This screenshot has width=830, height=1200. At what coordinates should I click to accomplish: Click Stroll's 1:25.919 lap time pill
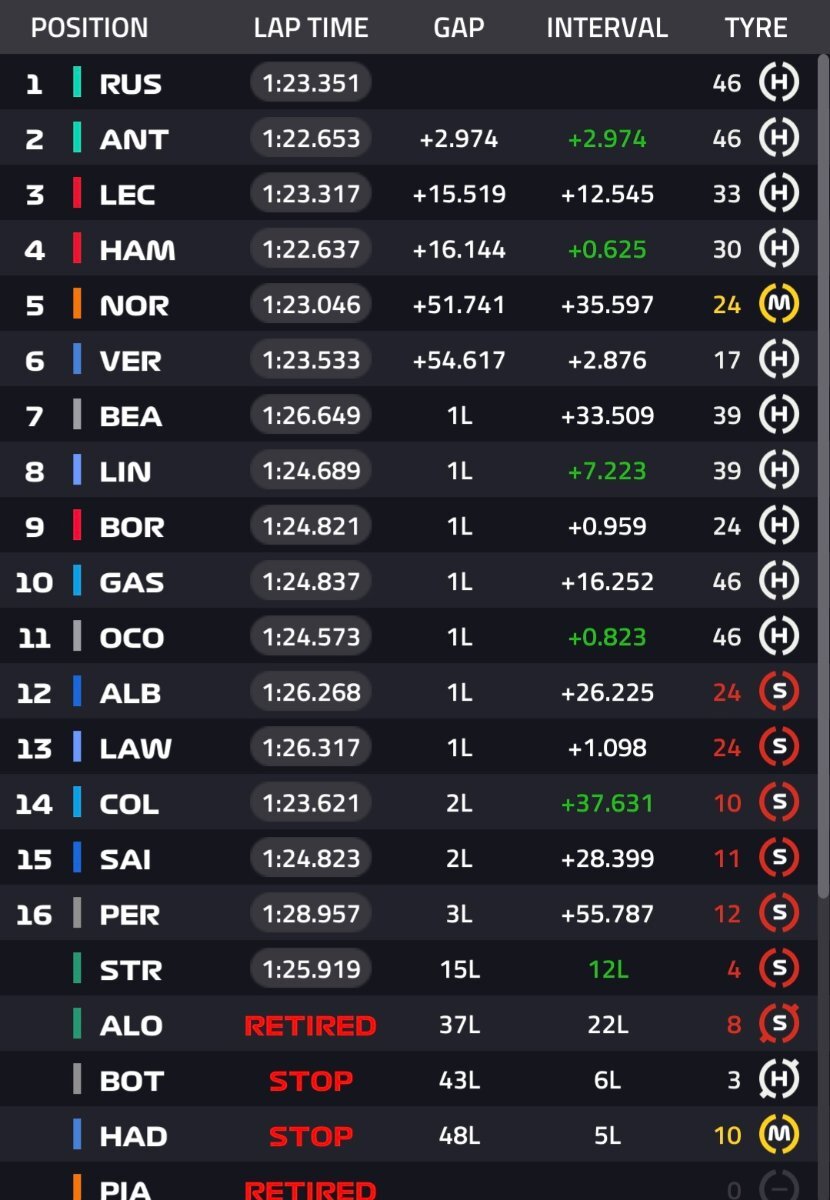point(311,969)
